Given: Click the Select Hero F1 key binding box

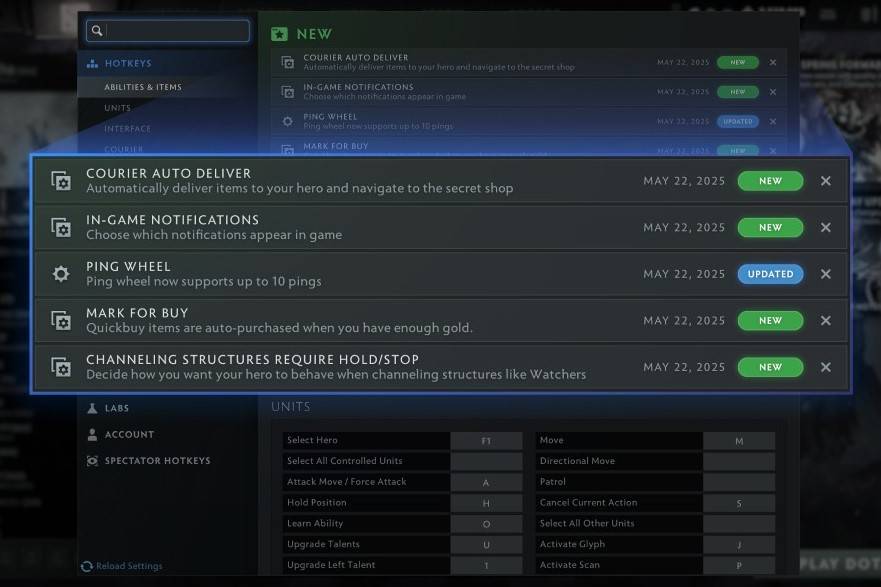Looking at the screenshot, I should (x=486, y=441).
